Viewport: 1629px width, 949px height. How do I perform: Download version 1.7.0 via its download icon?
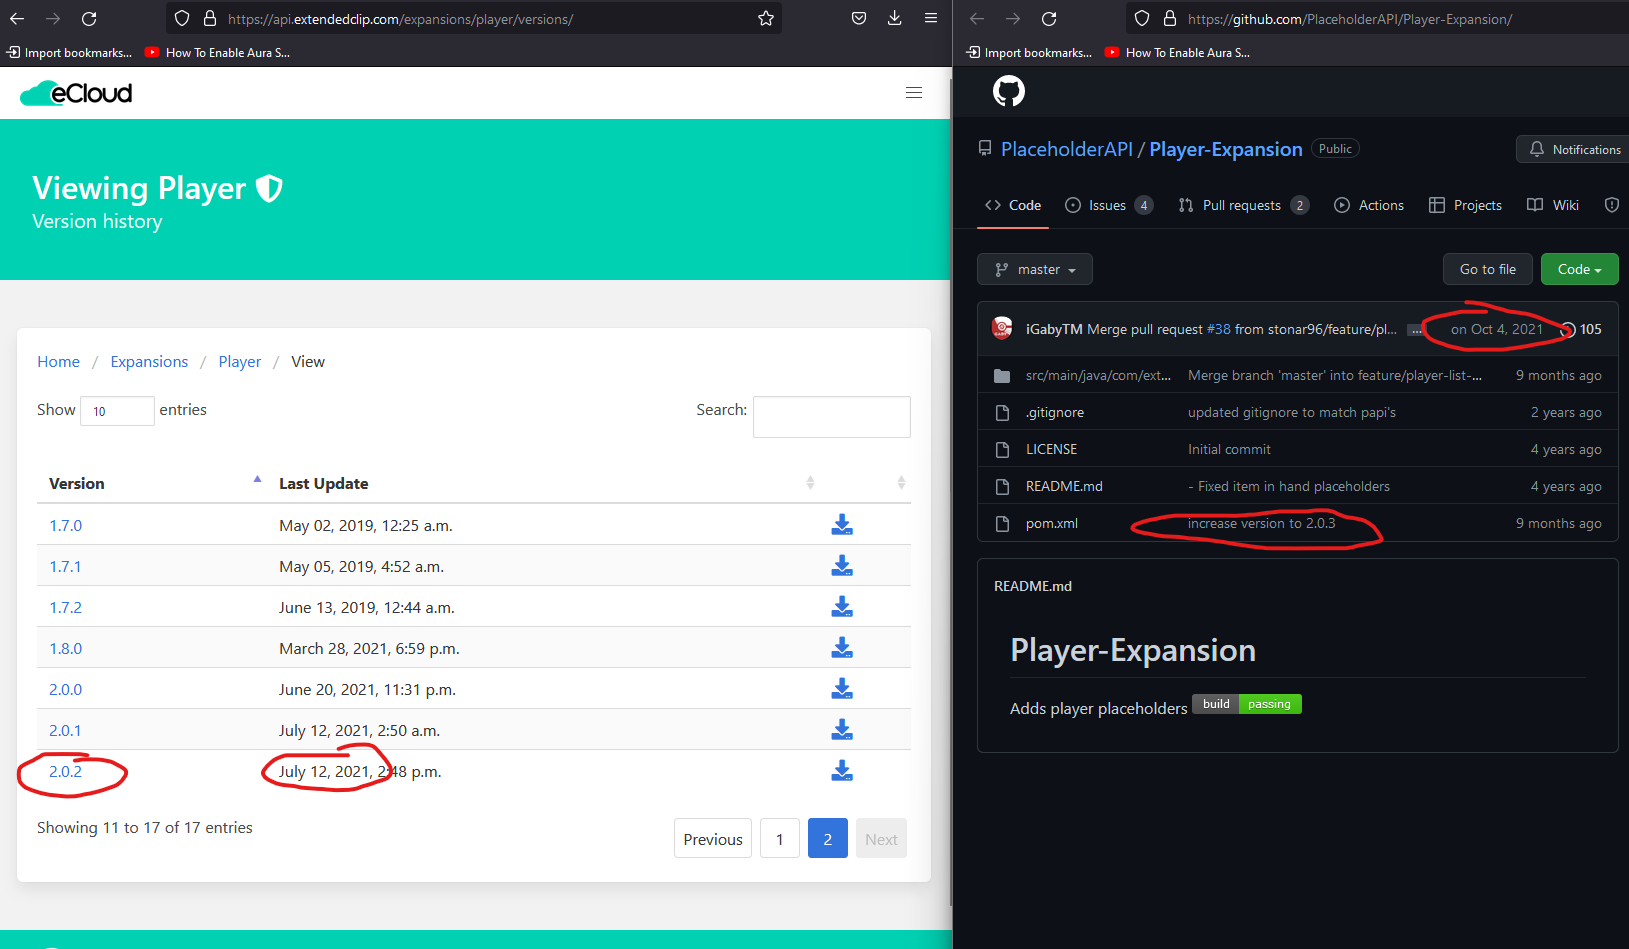tap(842, 525)
